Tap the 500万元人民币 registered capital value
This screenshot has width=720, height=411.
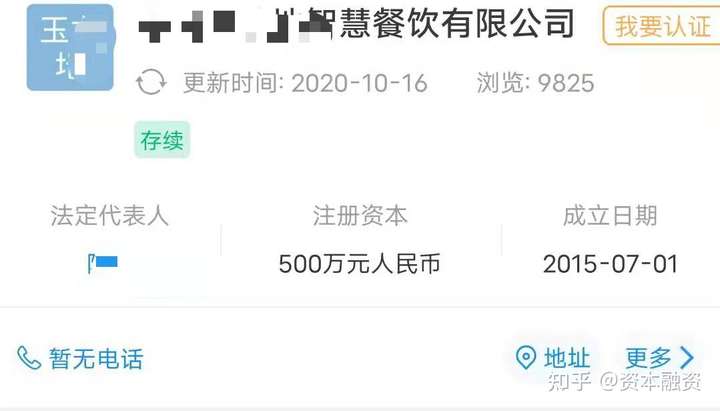pyautogui.click(x=360, y=264)
